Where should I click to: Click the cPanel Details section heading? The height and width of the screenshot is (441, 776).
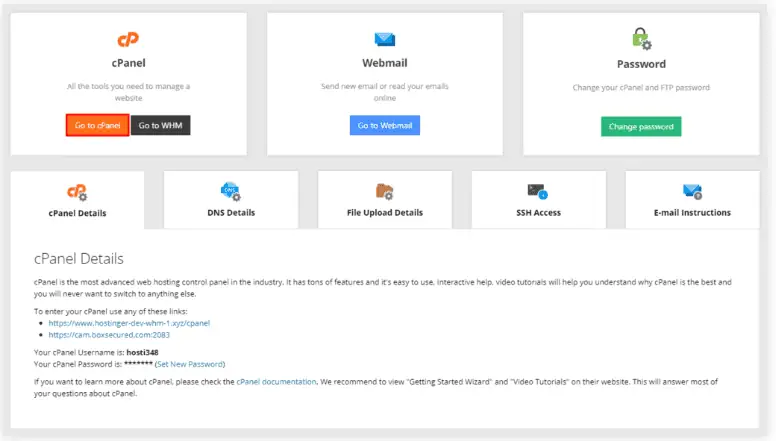pos(79,258)
